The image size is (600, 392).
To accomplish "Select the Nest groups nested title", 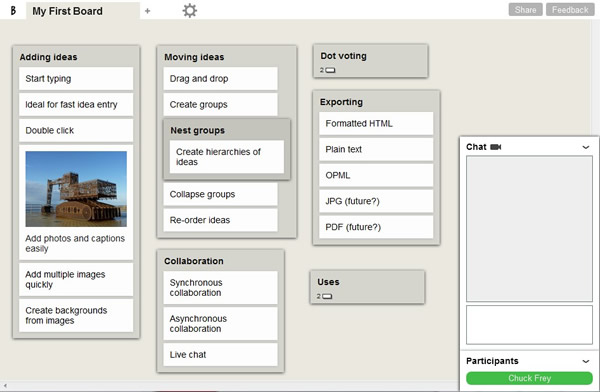I will coord(198,131).
